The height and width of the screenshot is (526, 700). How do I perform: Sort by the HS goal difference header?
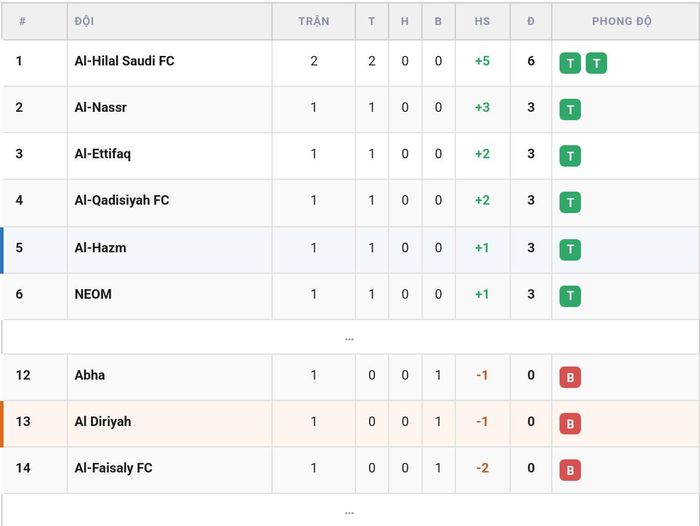tap(482, 21)
